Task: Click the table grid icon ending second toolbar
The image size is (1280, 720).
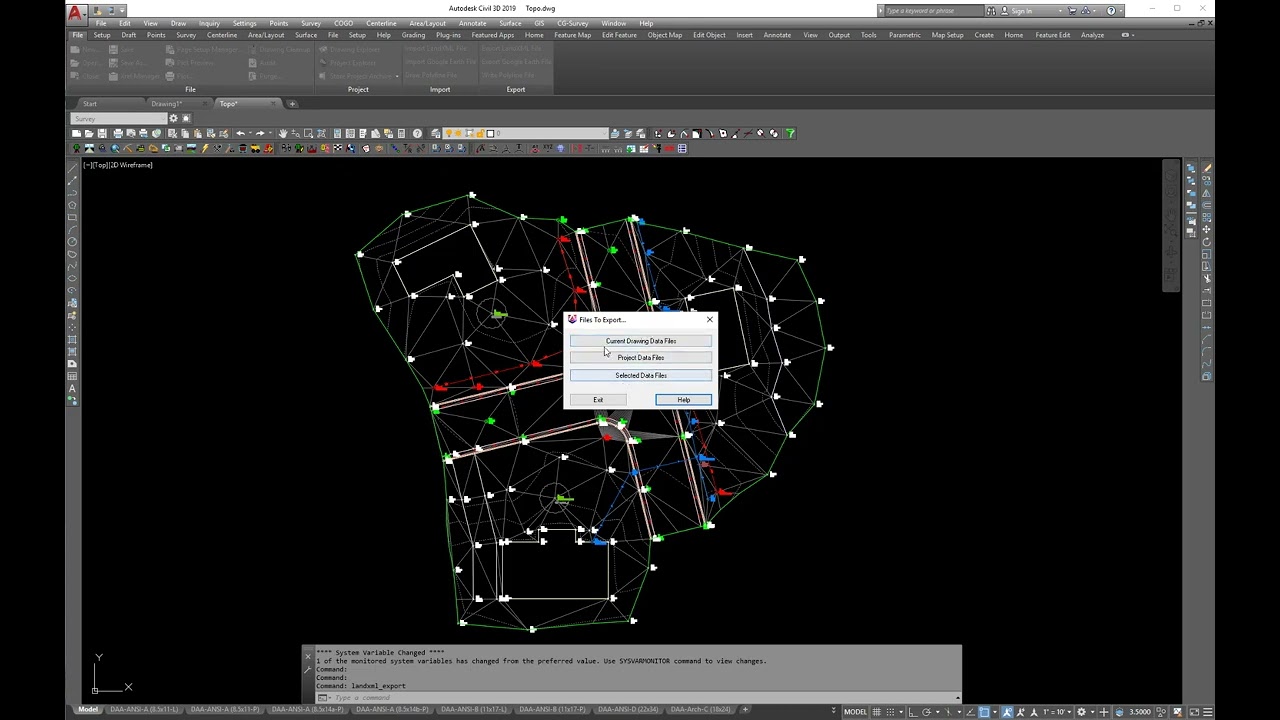Action: 682,149
